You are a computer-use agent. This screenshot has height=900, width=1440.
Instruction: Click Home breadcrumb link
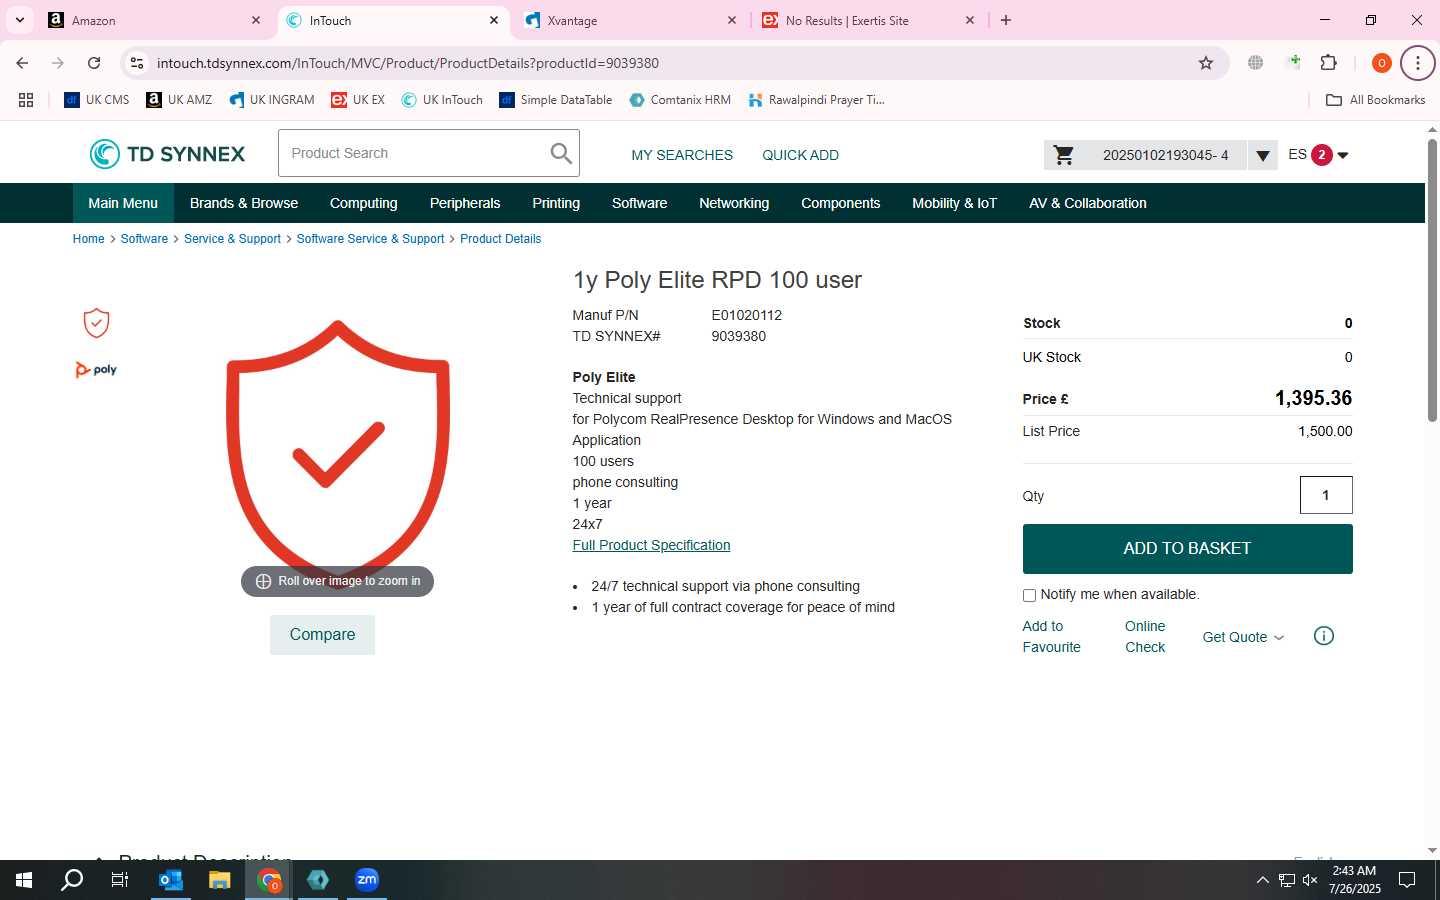pyautogui.click(x=88, y=239)
